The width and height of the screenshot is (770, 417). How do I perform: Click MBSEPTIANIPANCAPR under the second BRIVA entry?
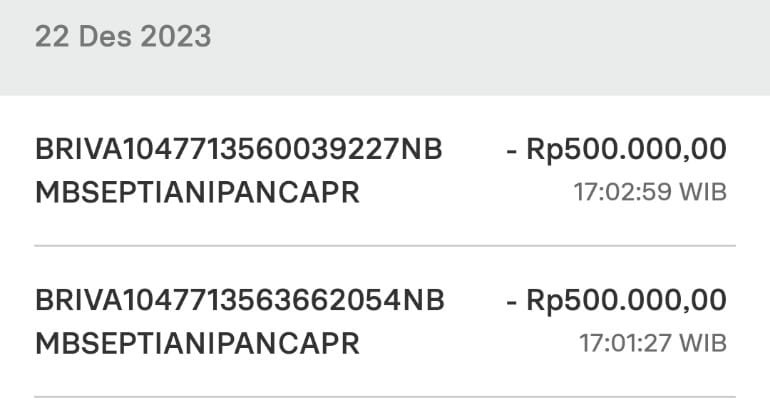coord(197,343)
